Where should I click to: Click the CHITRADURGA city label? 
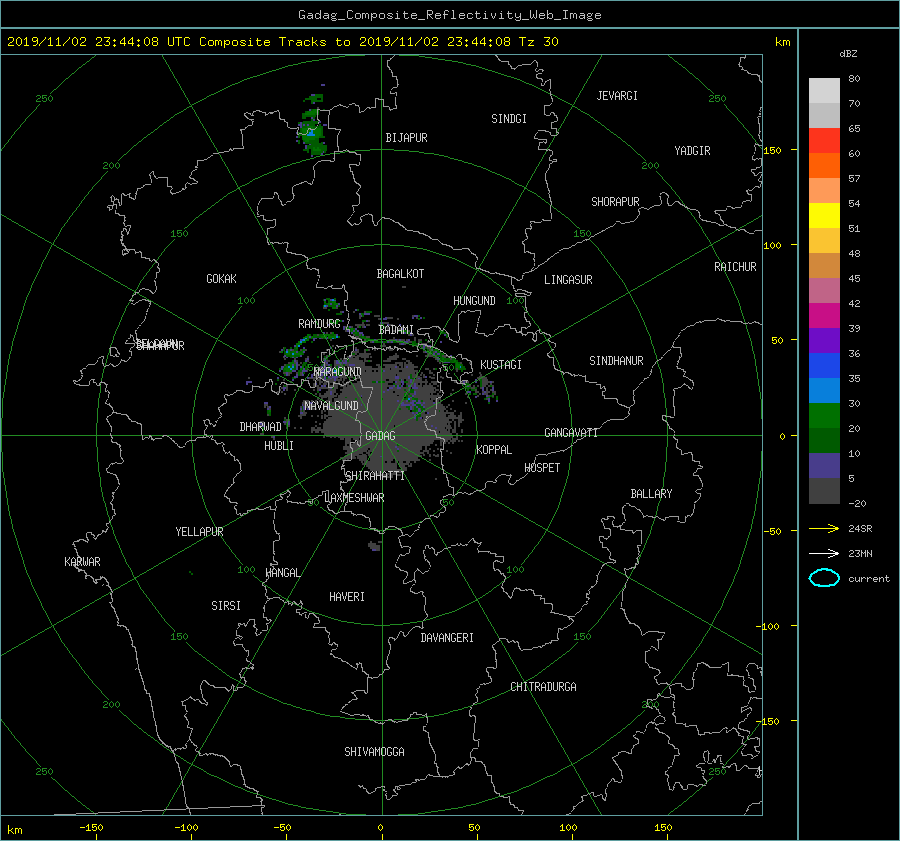(x=543, y=687)
